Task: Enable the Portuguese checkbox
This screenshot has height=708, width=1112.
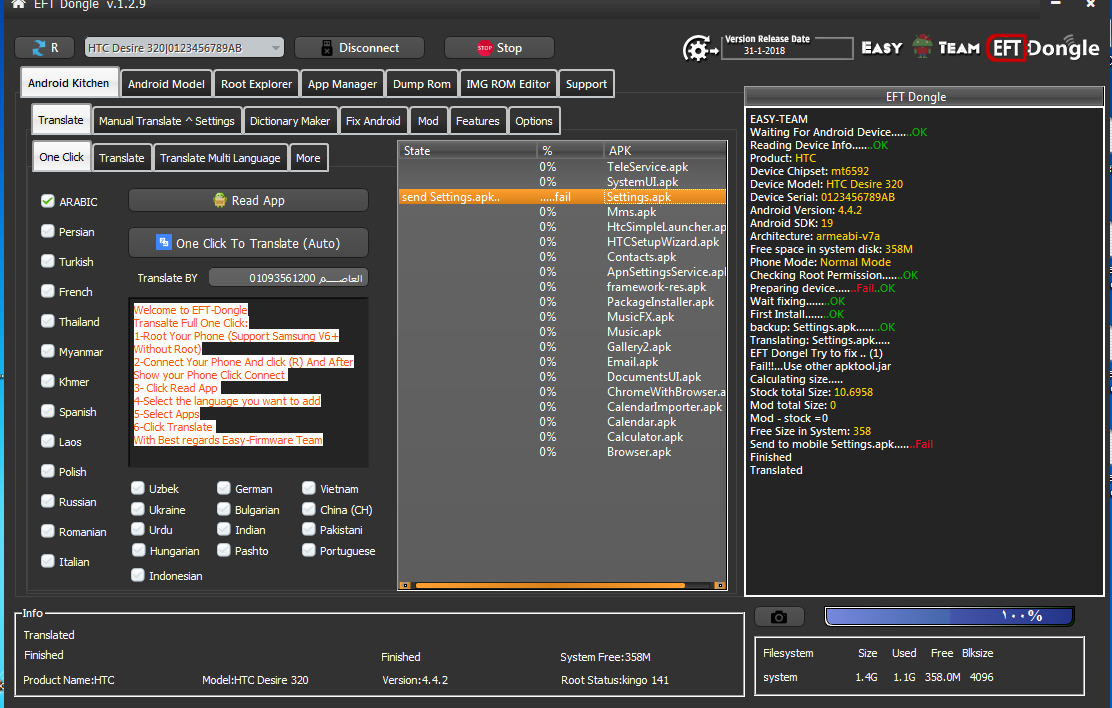Action: tap(308, 551)
